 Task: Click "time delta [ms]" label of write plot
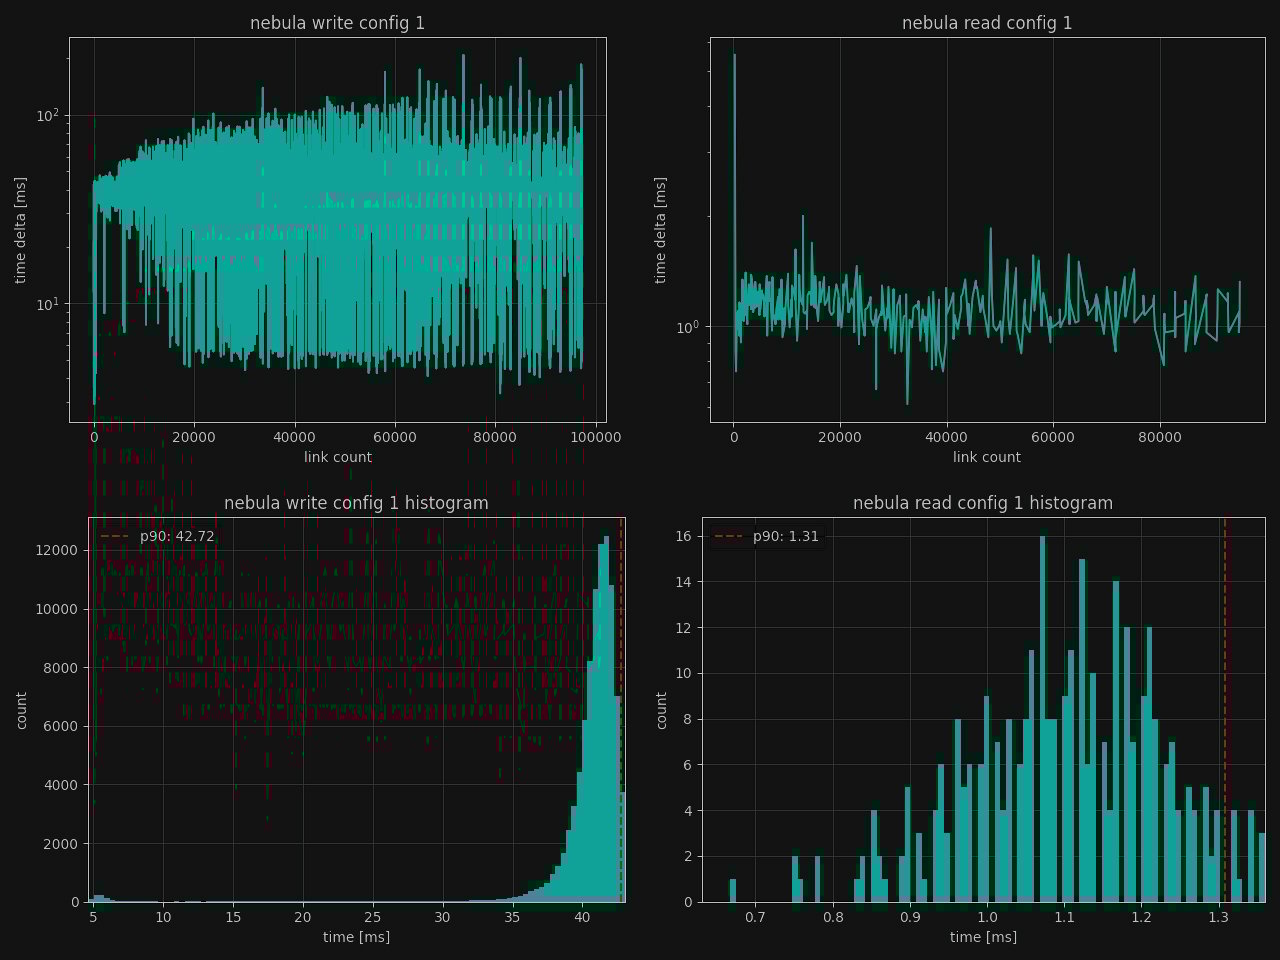[21, 230]
